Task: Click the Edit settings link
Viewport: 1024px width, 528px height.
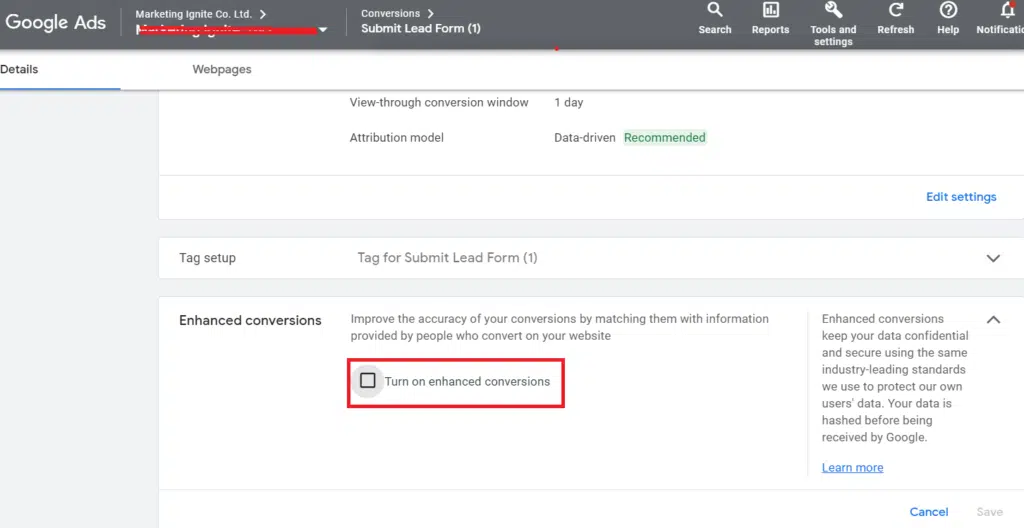Action: [x=961, y=197]
